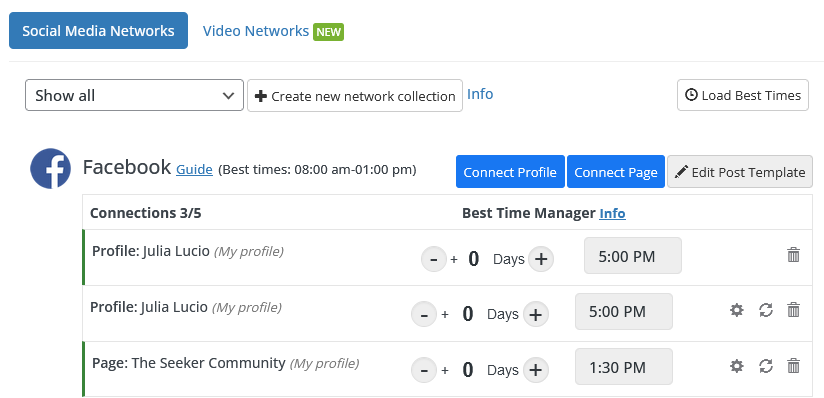The height and width of the screenshot is (398, 824).
Task: Refresh The Seeker Community page connection
Action: 766,366
